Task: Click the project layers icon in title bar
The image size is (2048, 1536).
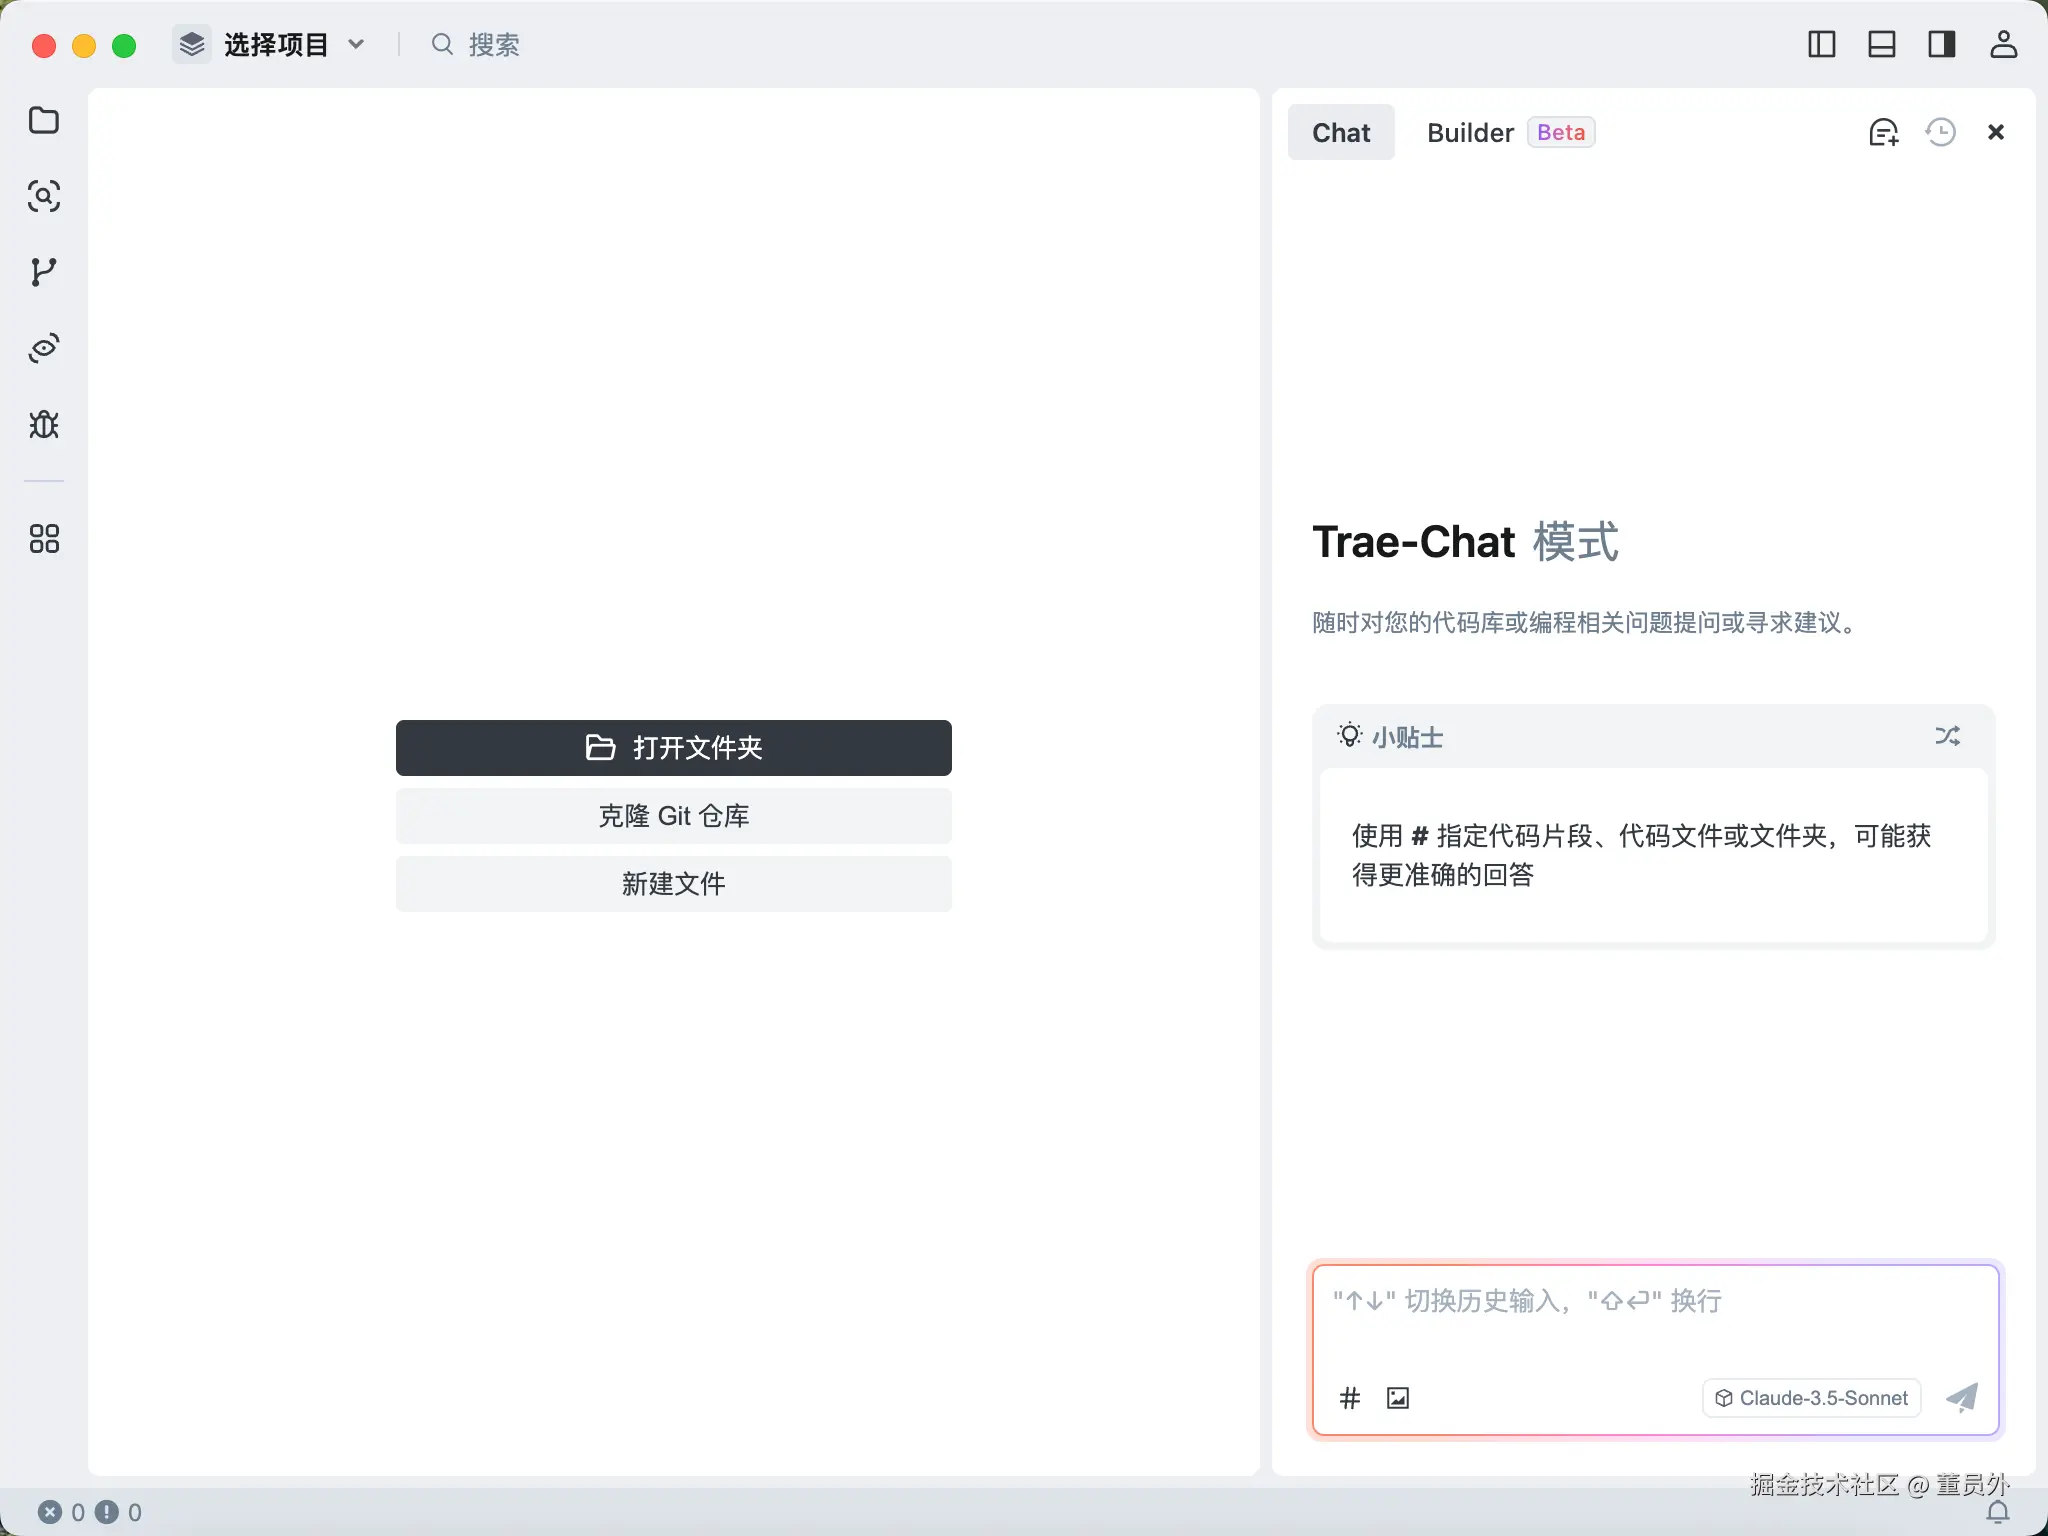Action: [192, 44]
